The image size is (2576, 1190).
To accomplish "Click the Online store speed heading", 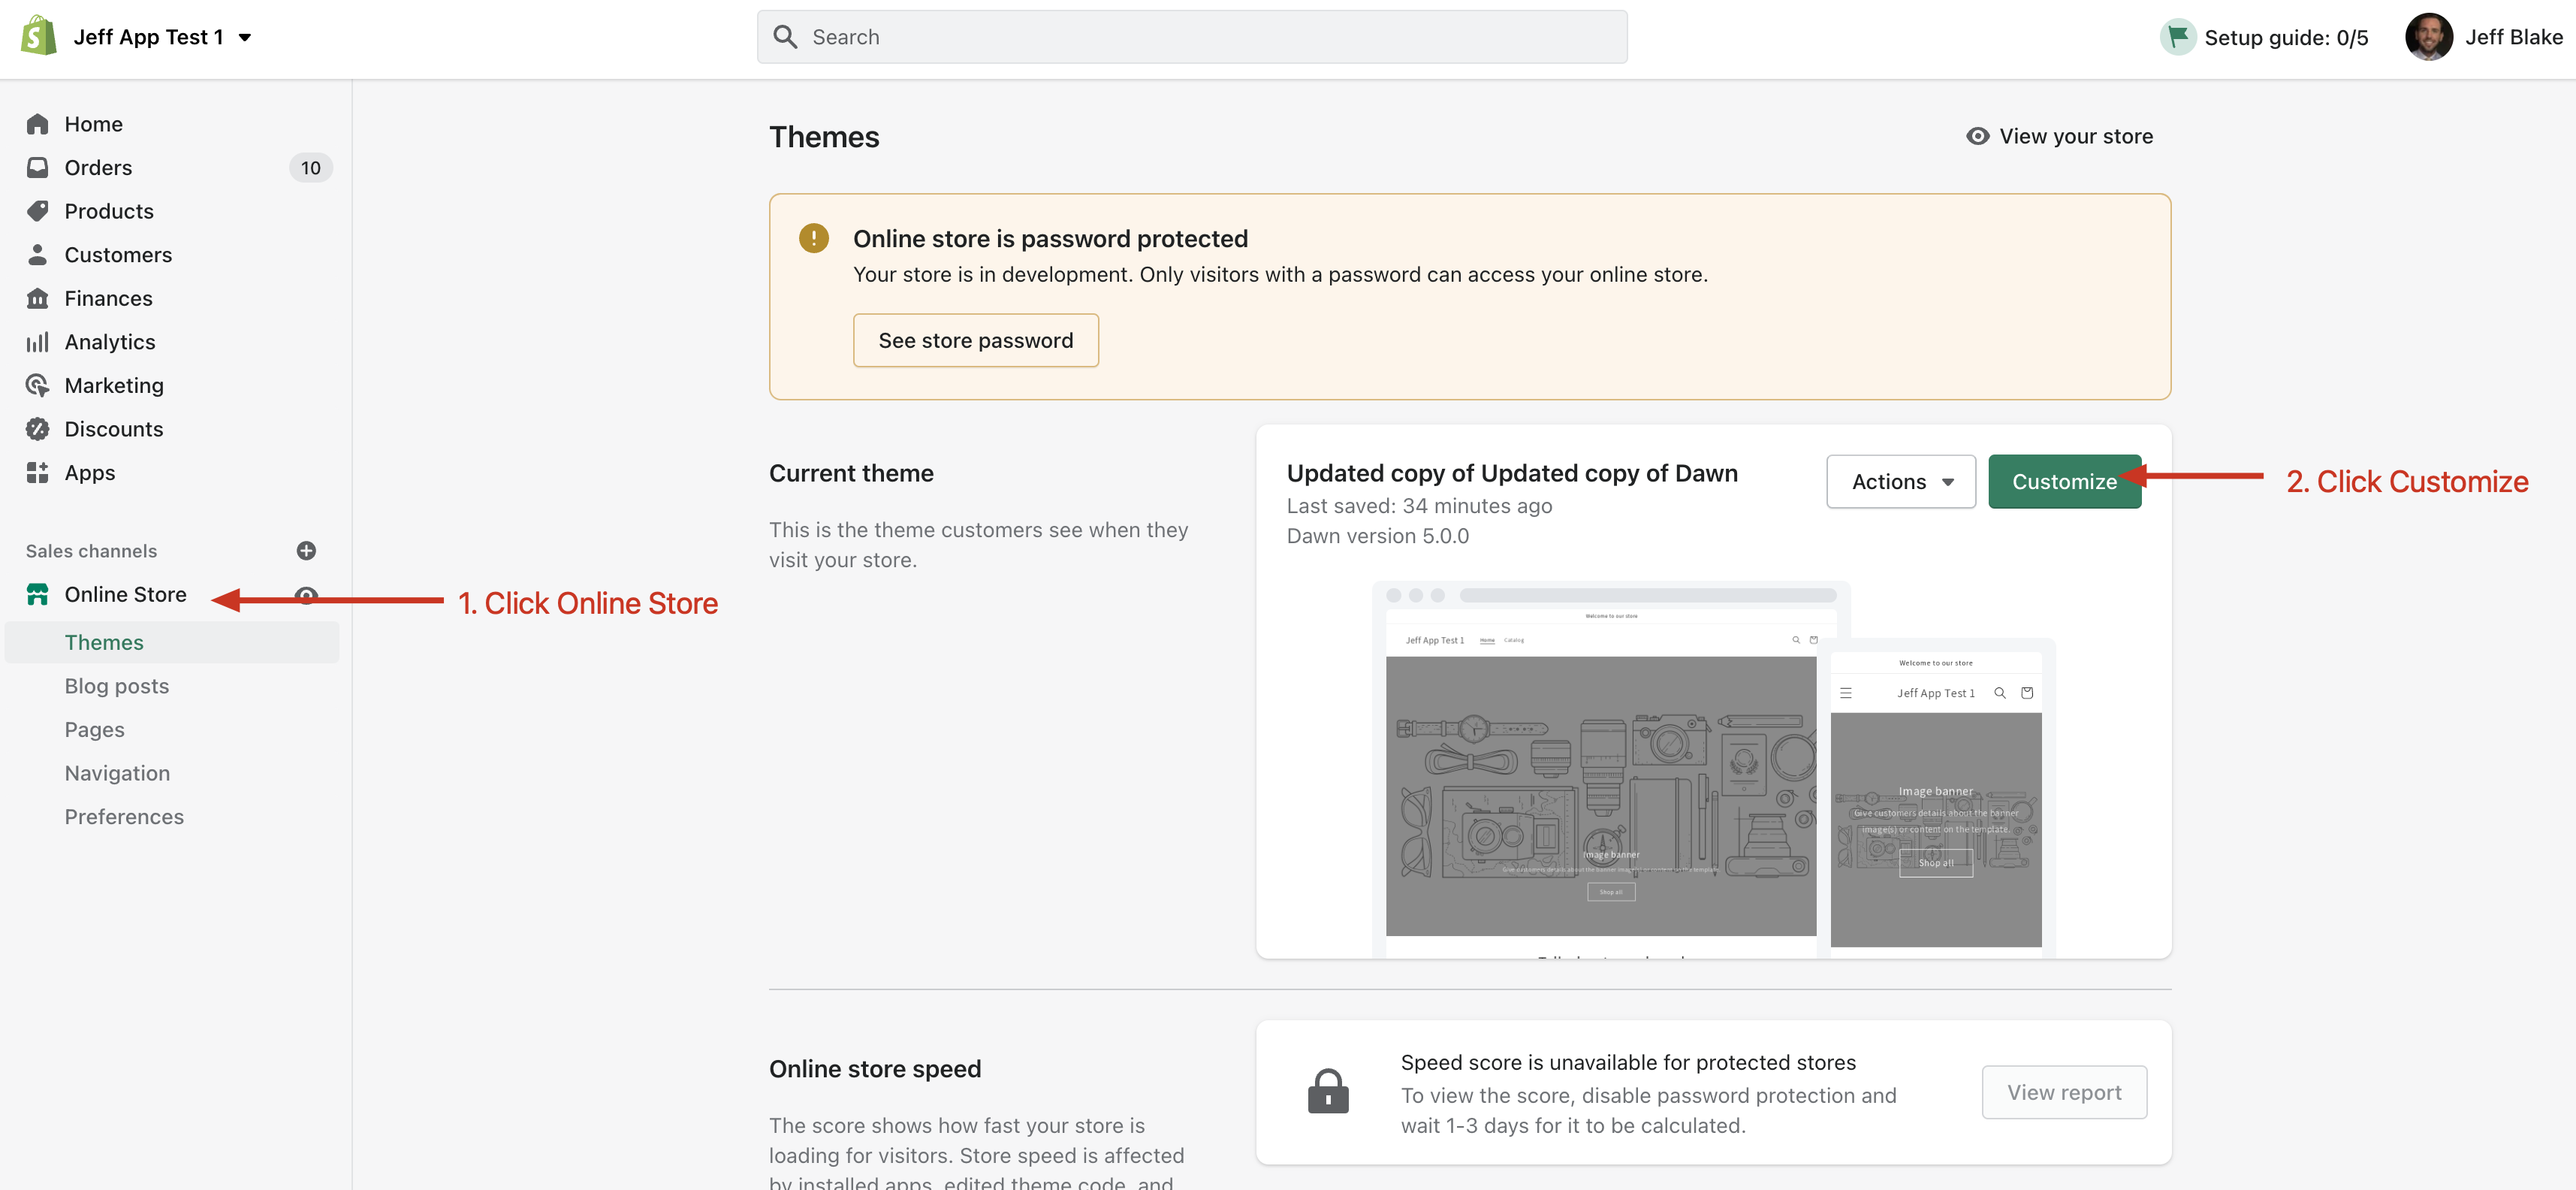I will click(875, 1069).
